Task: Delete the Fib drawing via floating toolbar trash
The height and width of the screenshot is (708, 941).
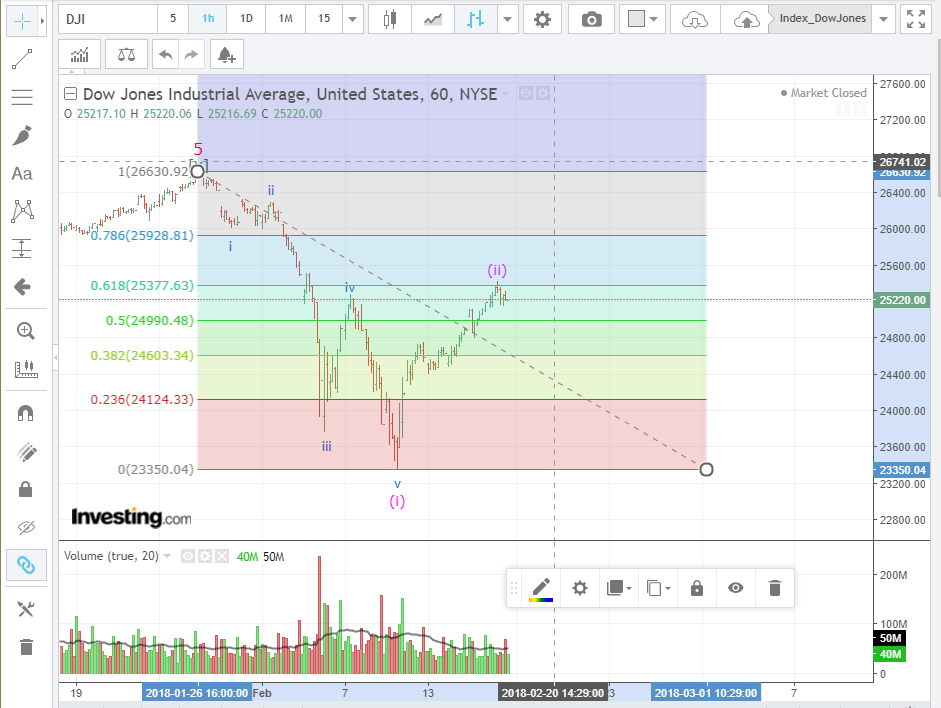Action: [775, 588]
